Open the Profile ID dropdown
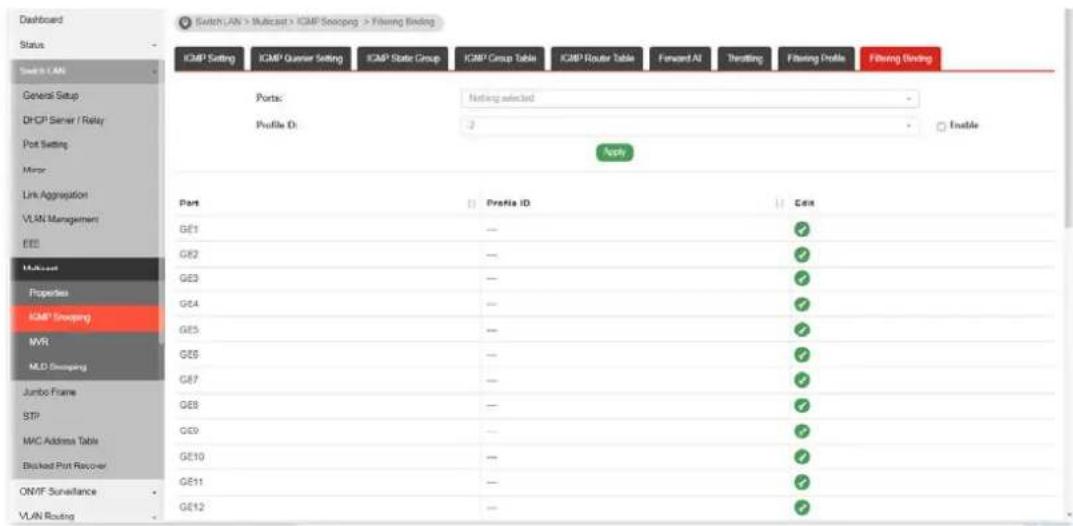Image resolution: width=1073 pixels, height=526 pixels. [690, 127]
